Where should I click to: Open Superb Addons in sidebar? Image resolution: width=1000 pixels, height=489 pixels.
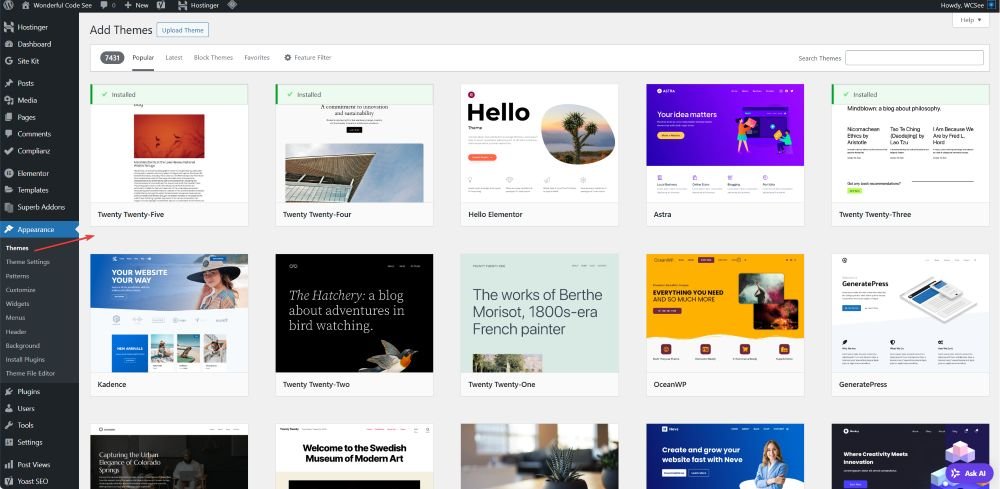click(x=39, y=207)
